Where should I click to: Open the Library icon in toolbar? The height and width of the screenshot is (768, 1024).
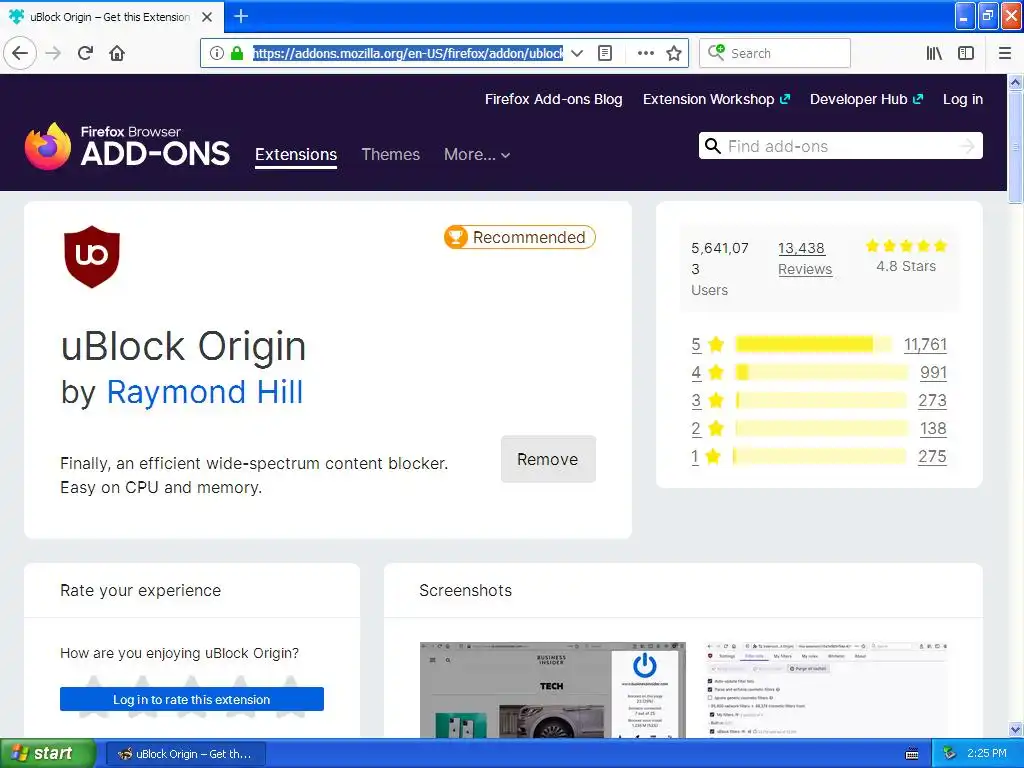(934, 53)
